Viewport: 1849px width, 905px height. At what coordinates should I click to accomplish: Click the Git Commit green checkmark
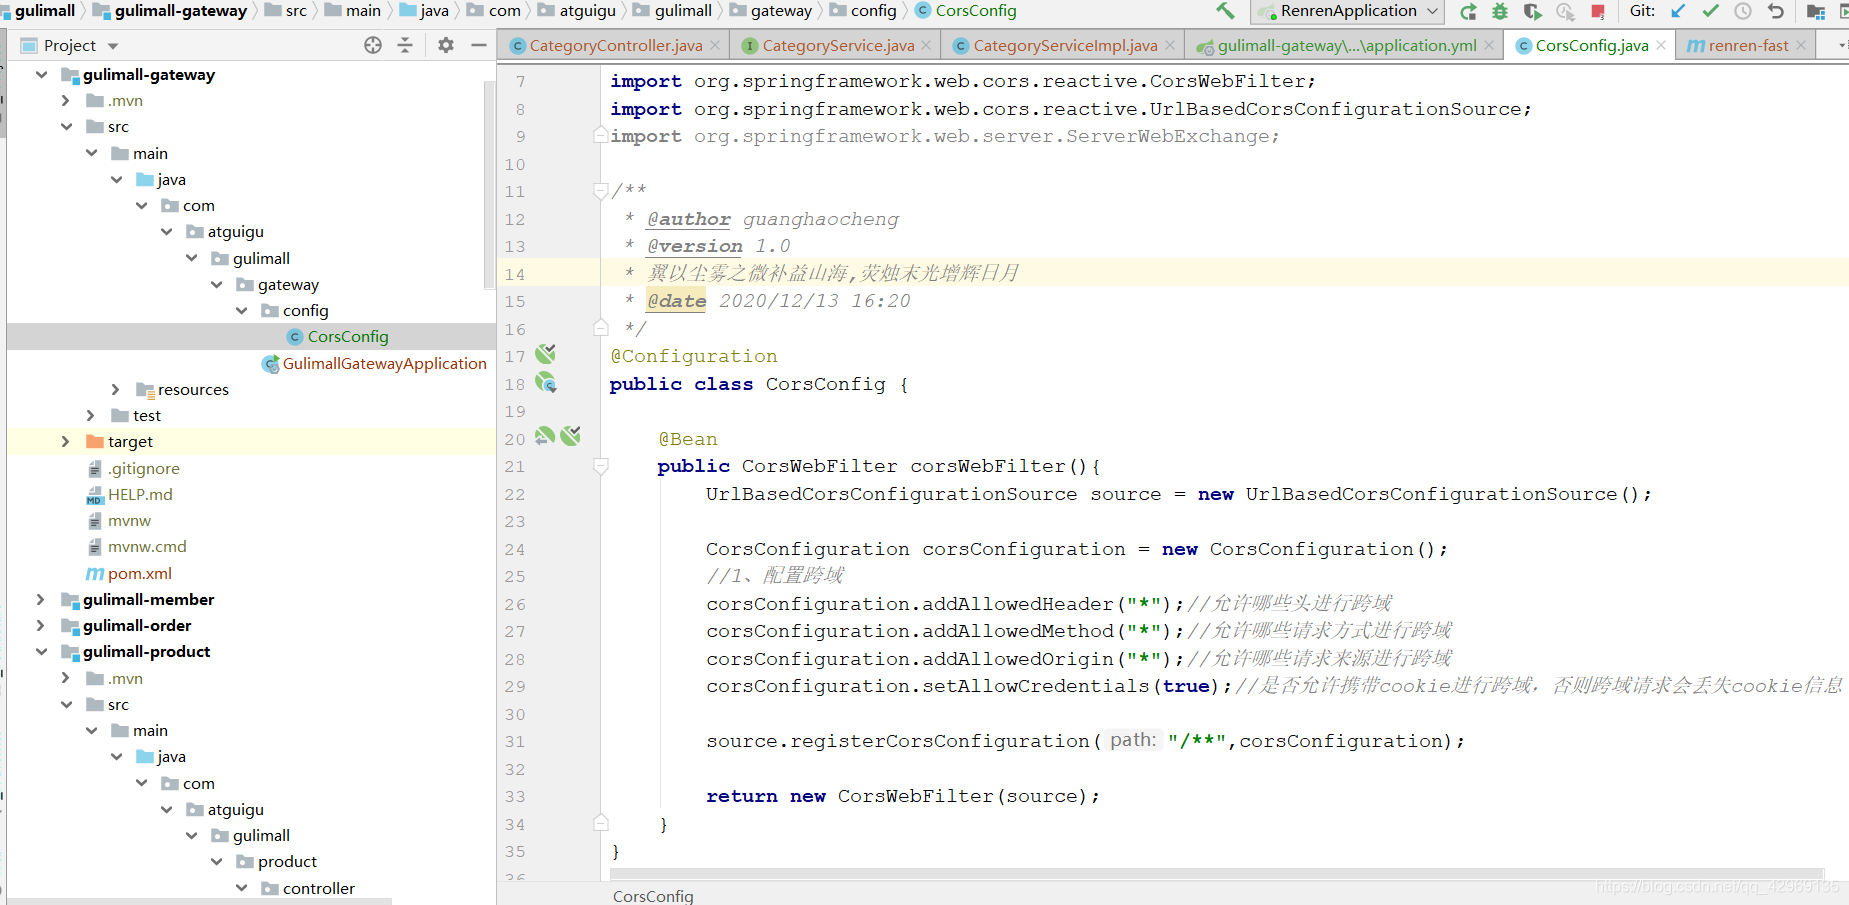click(x=1710, y=11)
